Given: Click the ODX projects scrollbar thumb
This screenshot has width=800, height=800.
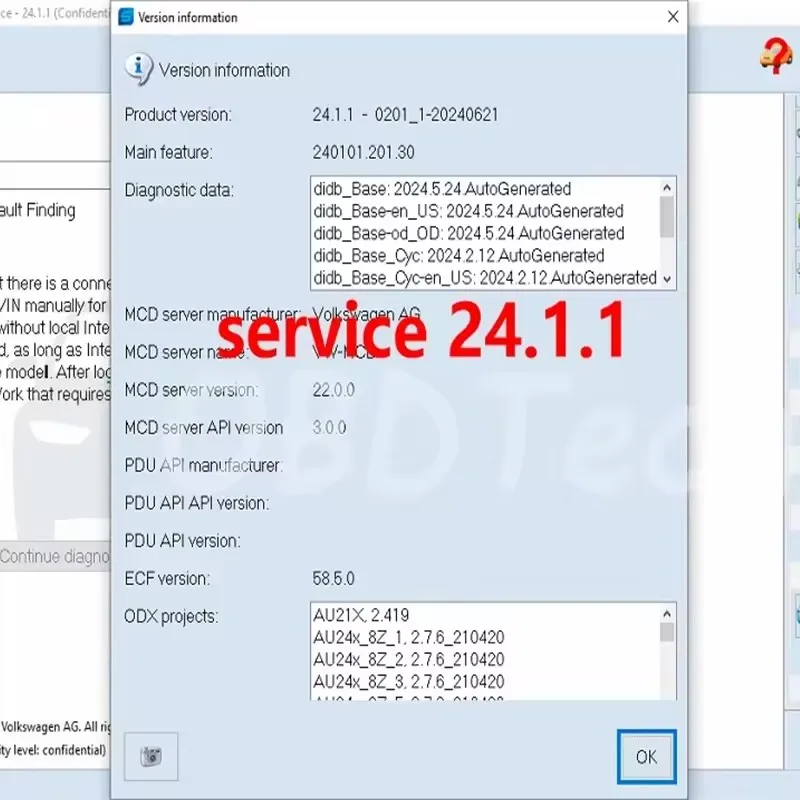Looking at the screenshot, I should tap(666, 632).
